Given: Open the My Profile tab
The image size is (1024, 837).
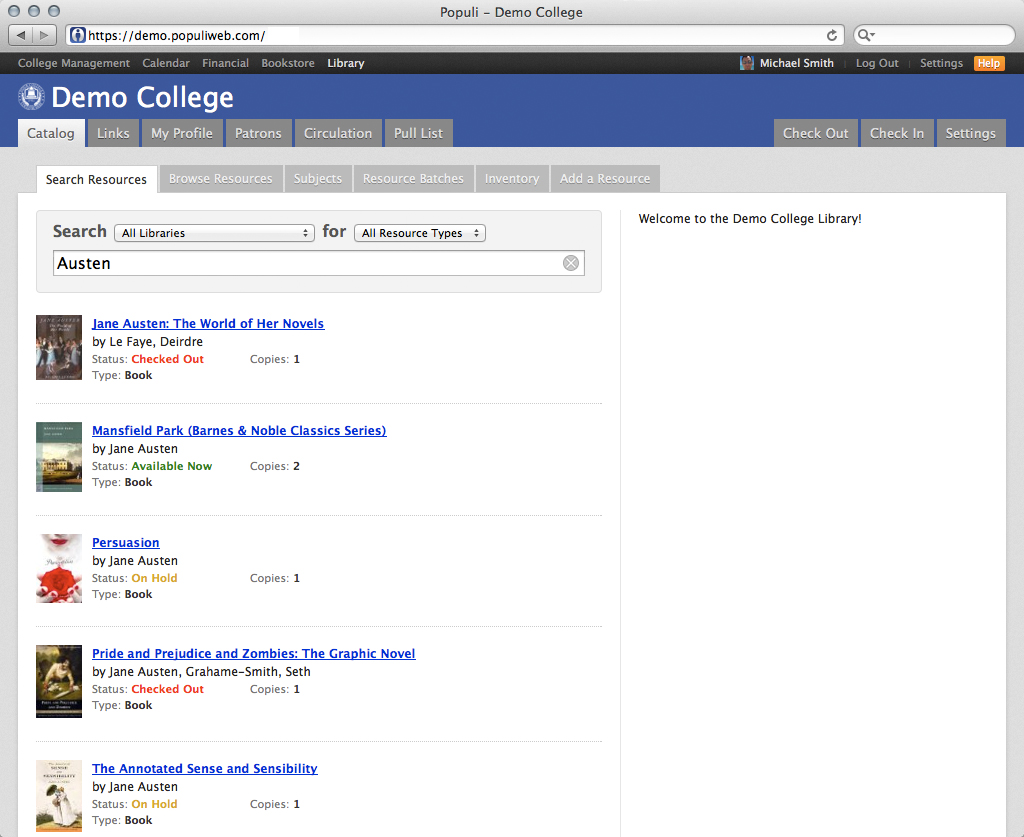Looking at the screenshot, I should click(182, 133).
